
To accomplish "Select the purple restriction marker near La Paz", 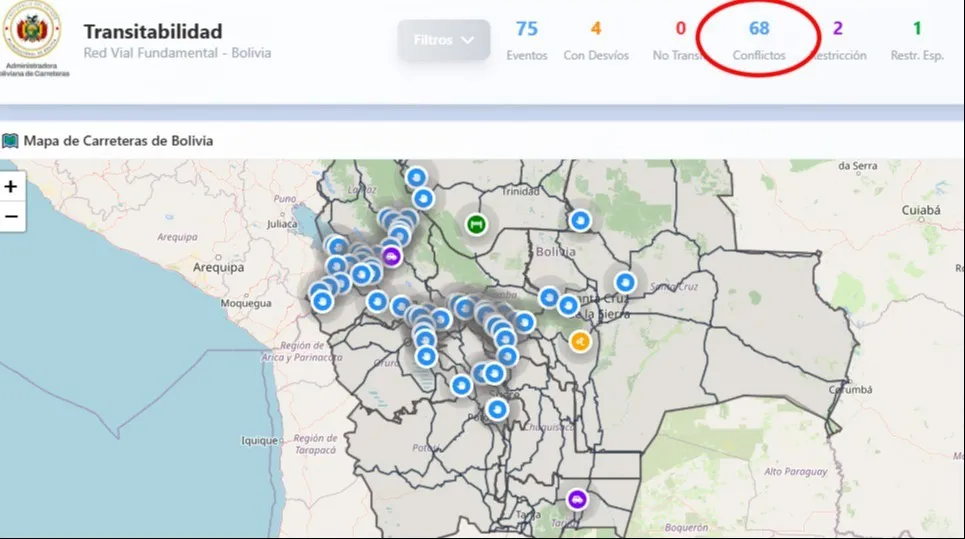I will (391, 256).
